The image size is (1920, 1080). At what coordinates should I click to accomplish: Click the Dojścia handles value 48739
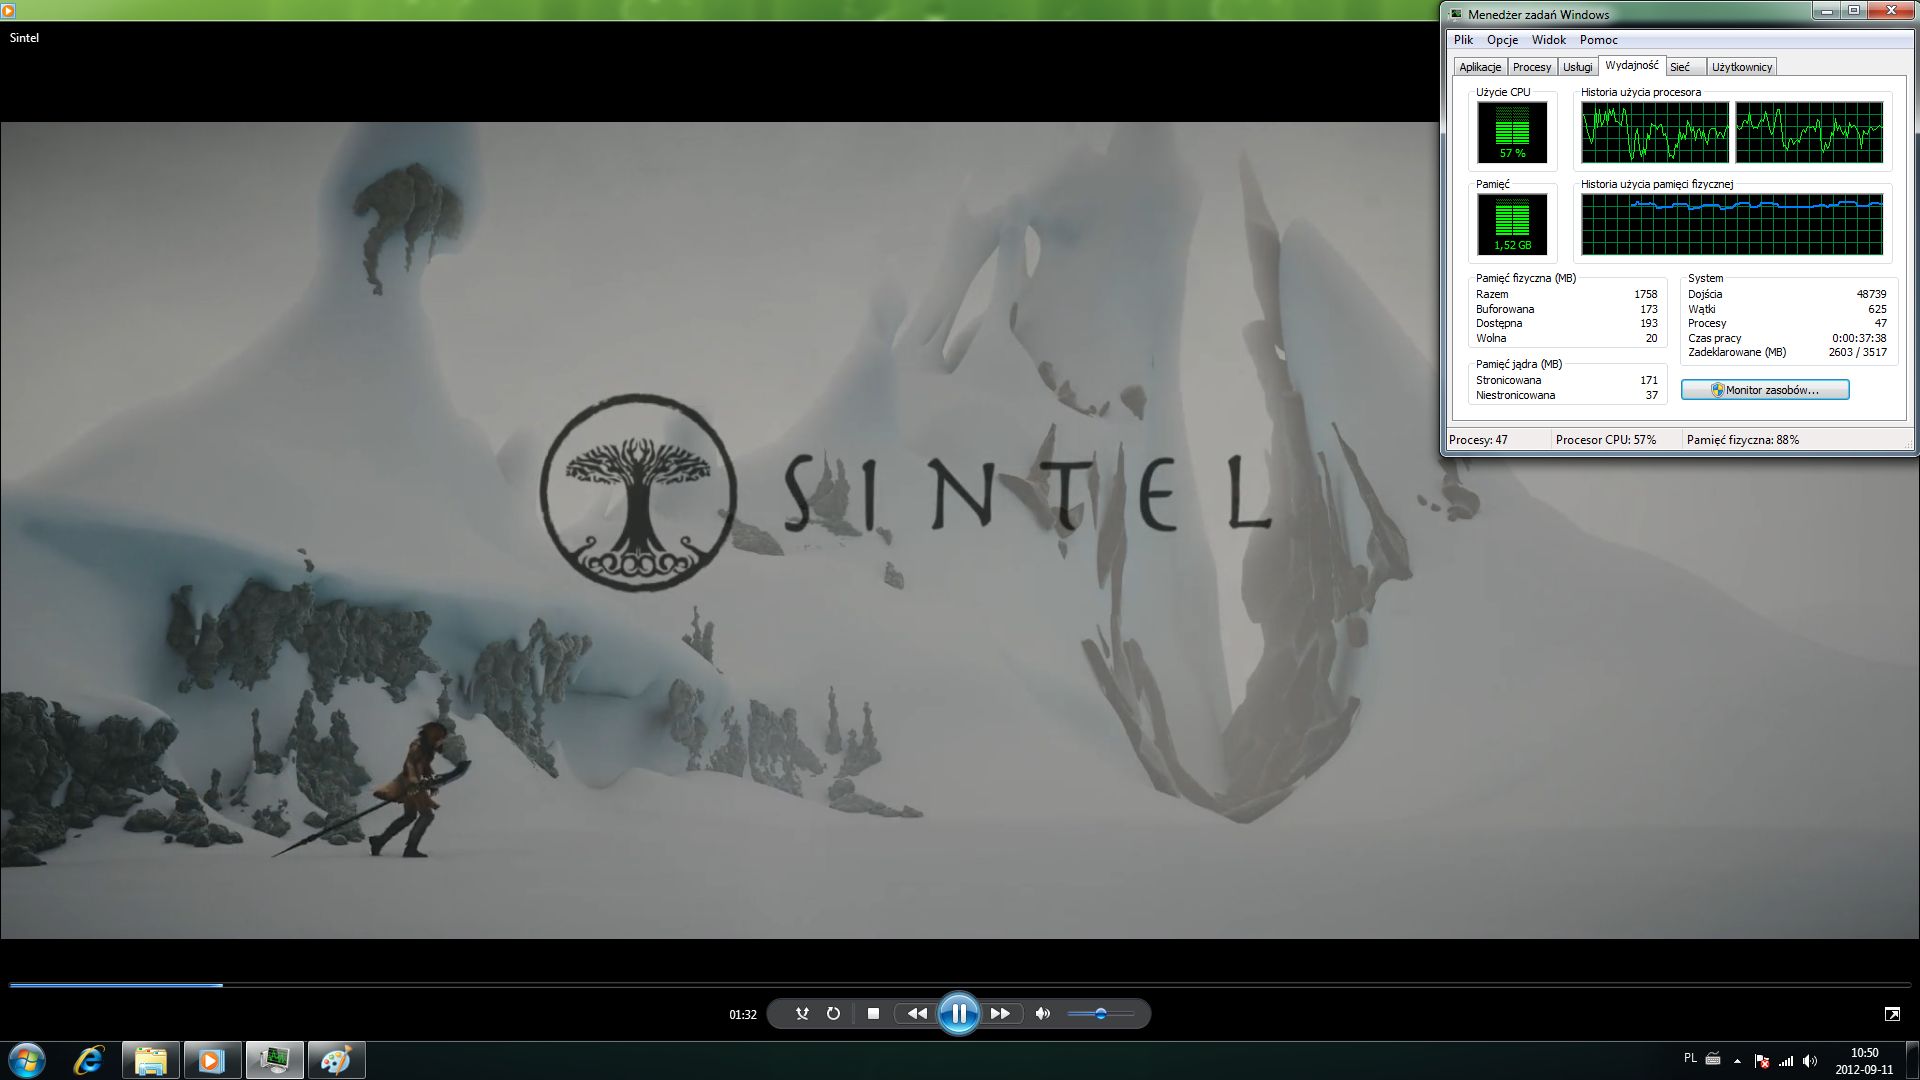point(1871,294)
